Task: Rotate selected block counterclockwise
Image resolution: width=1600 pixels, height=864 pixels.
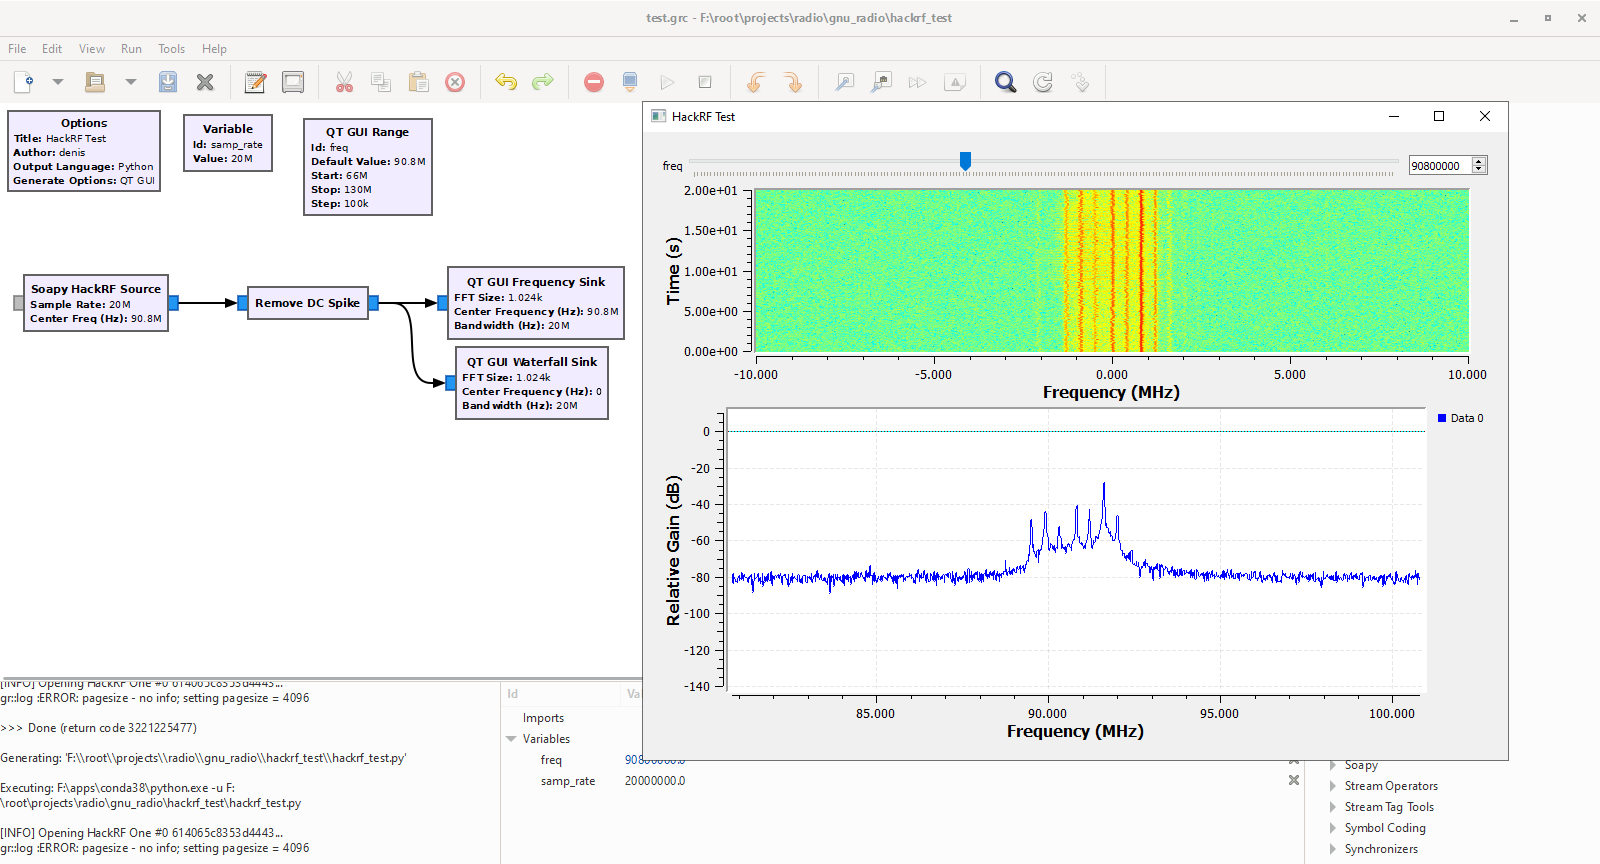Action: (756, 82)
